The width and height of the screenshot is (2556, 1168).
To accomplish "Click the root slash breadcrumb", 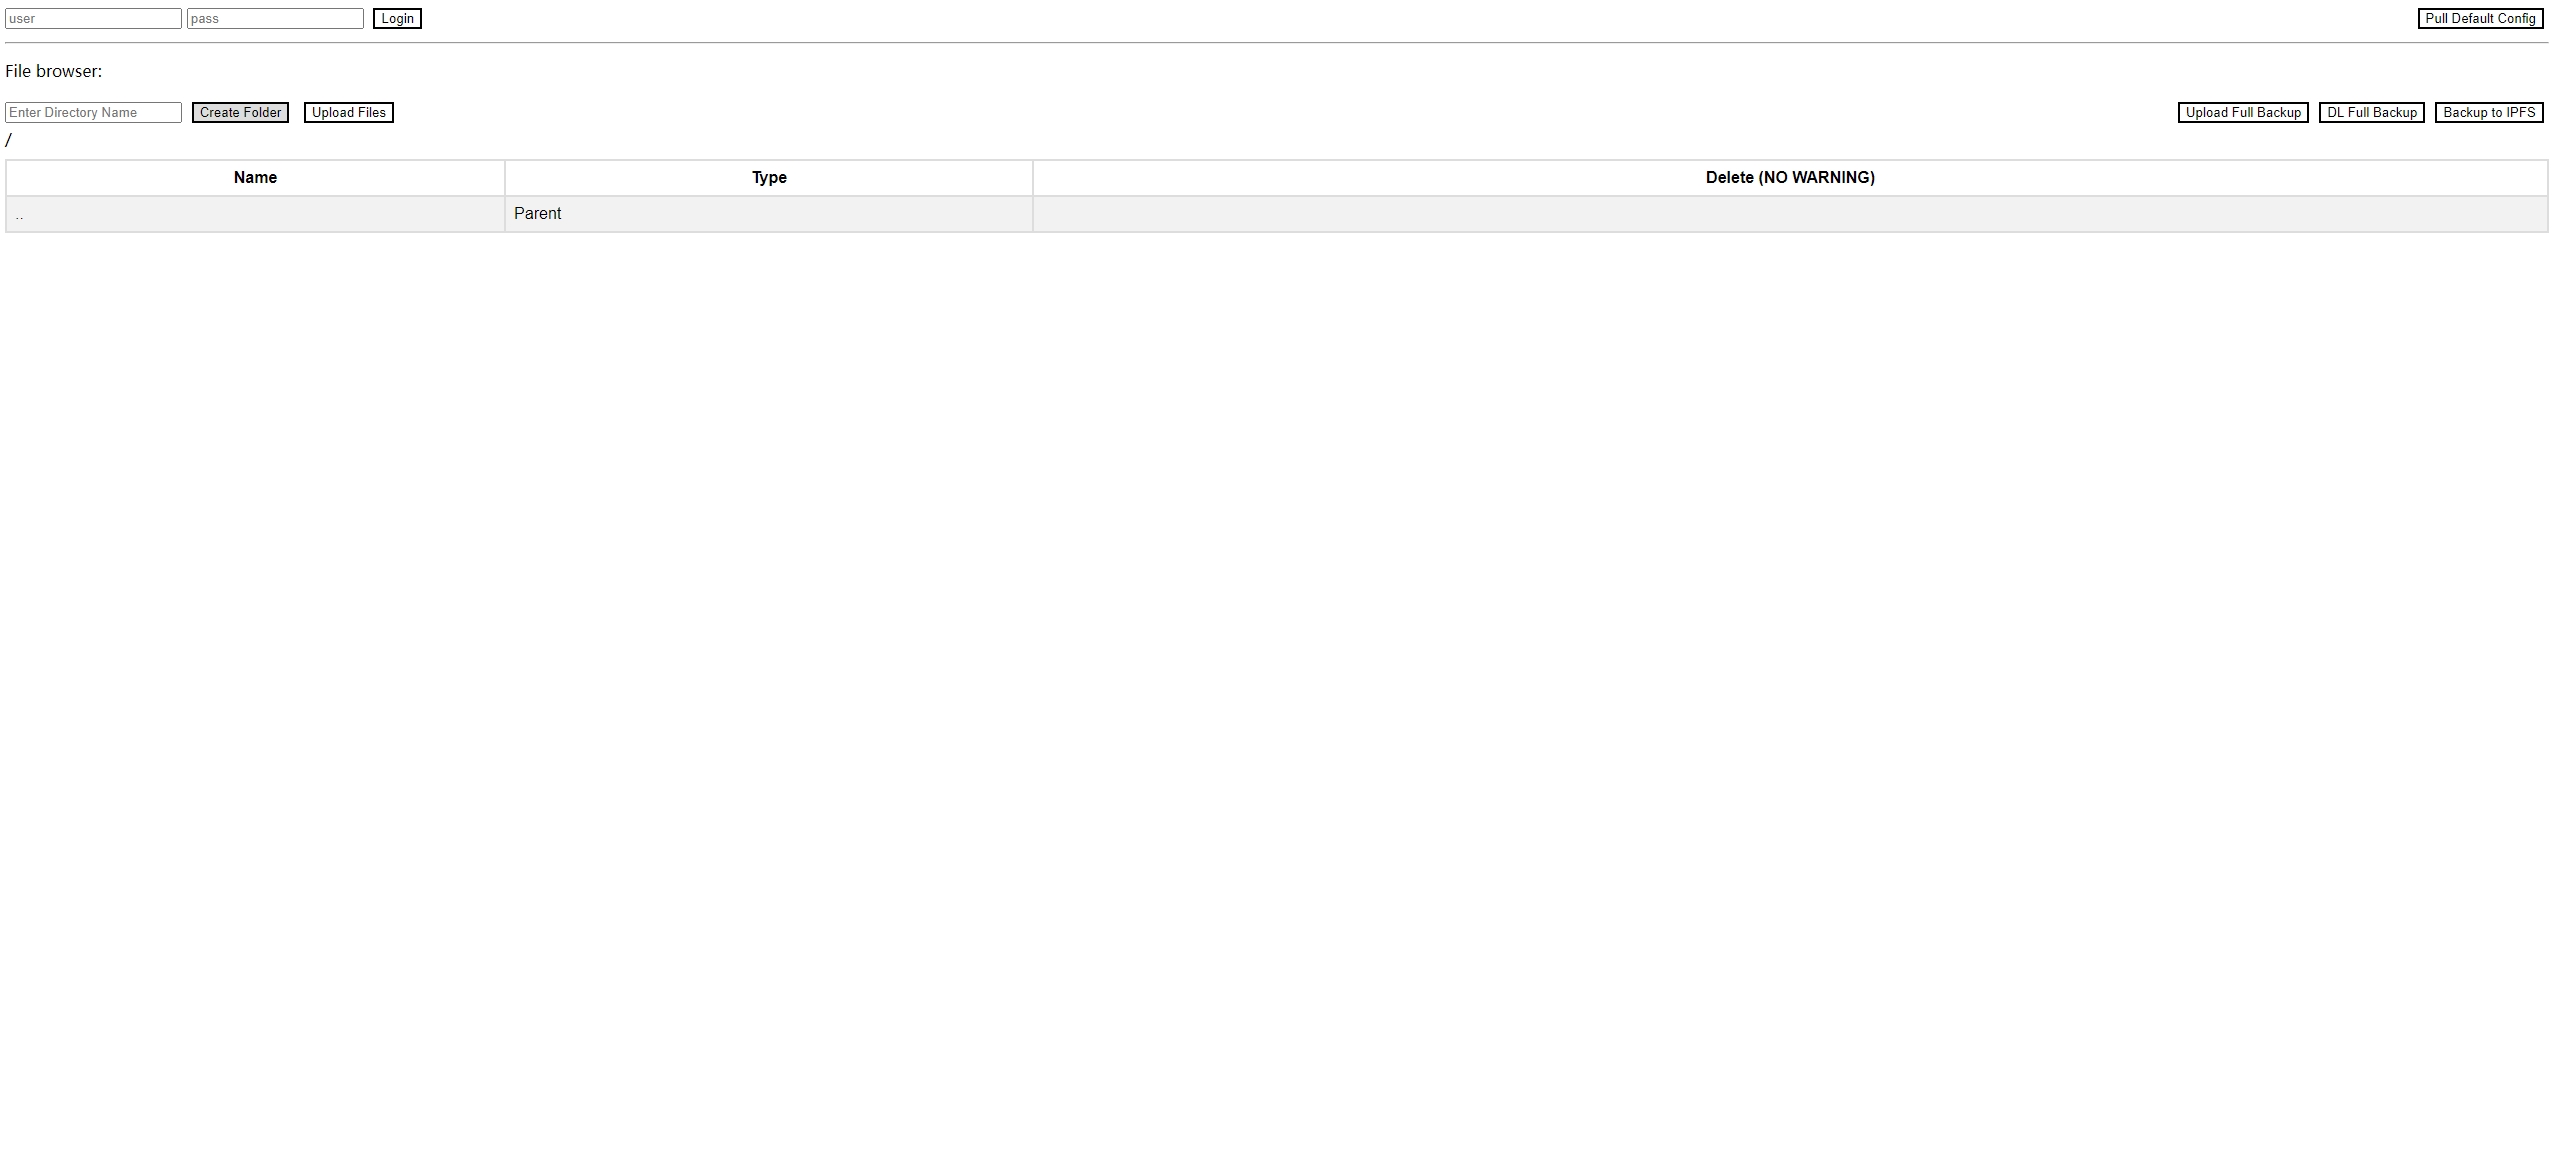I will [x=9, y=139].
